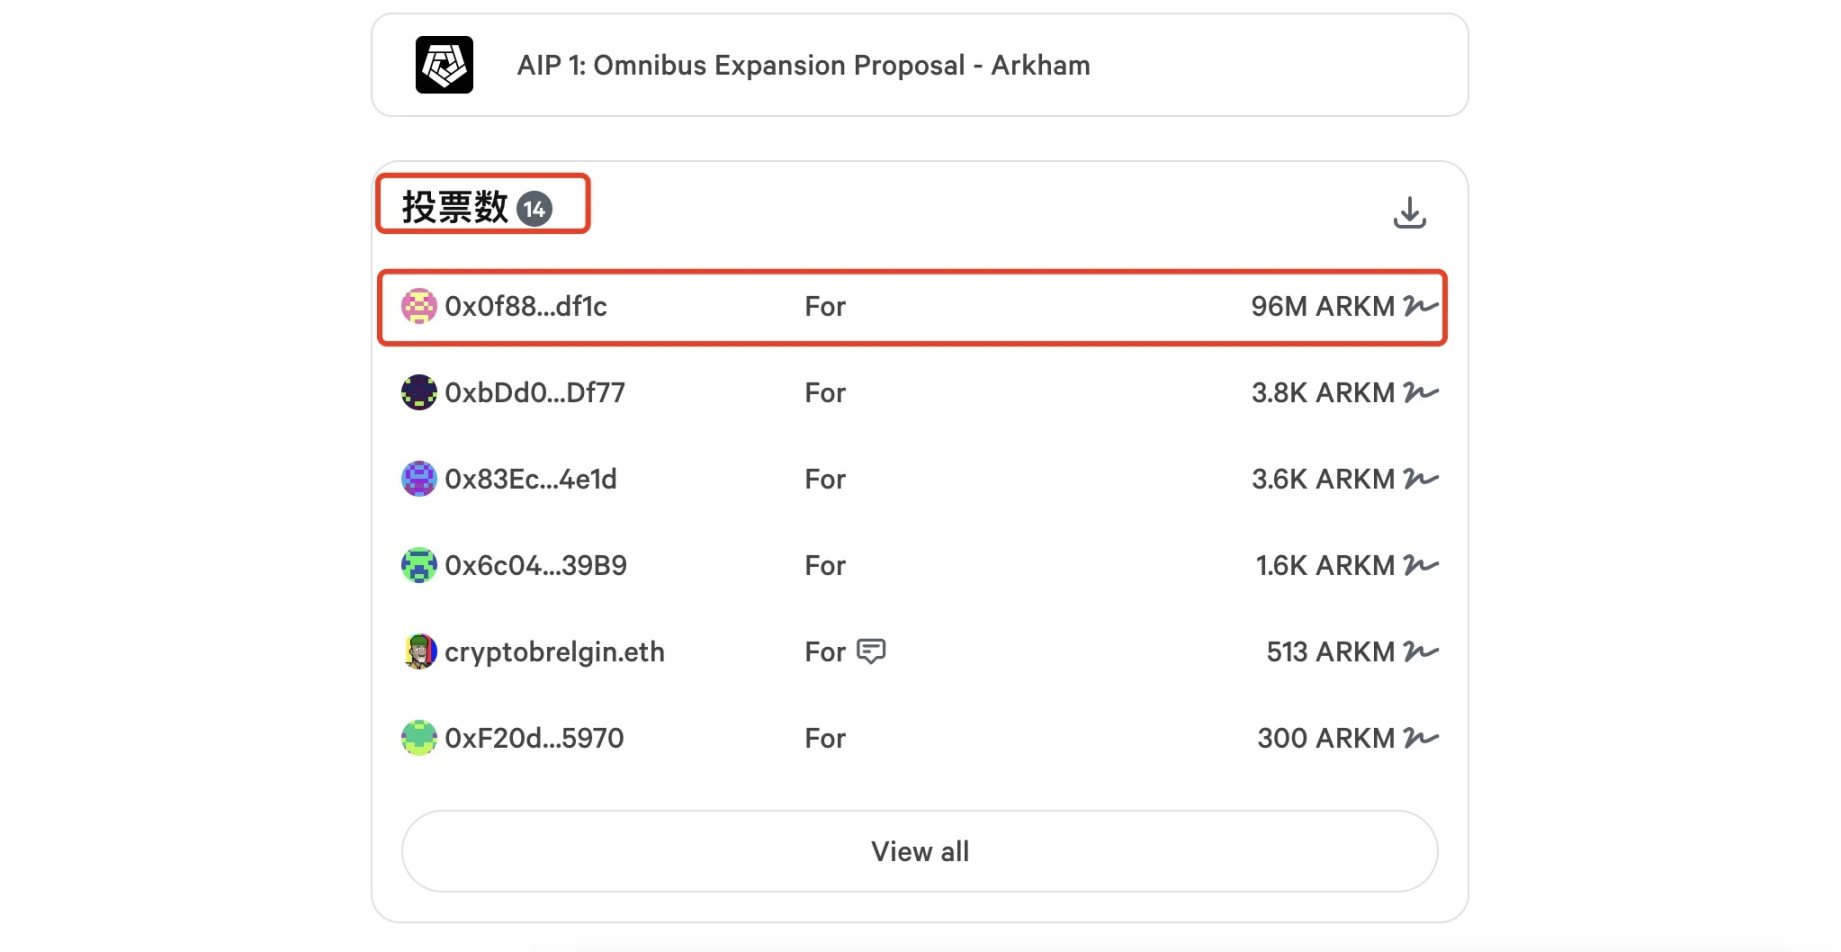This screenshot has width=1841, height=952.
Task: Click the For label on the 96M ARKM vote
Action: coord(823,307)
